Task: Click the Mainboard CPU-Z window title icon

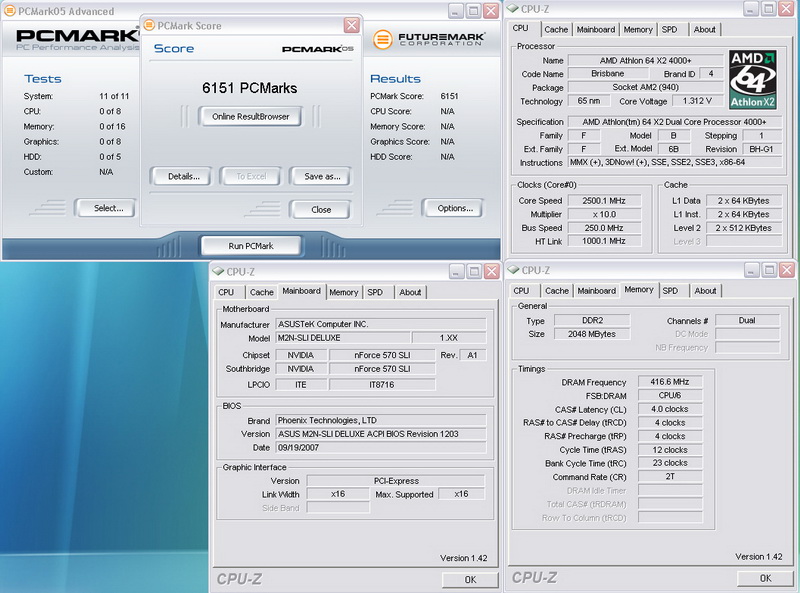Action: tap(218, 271)
